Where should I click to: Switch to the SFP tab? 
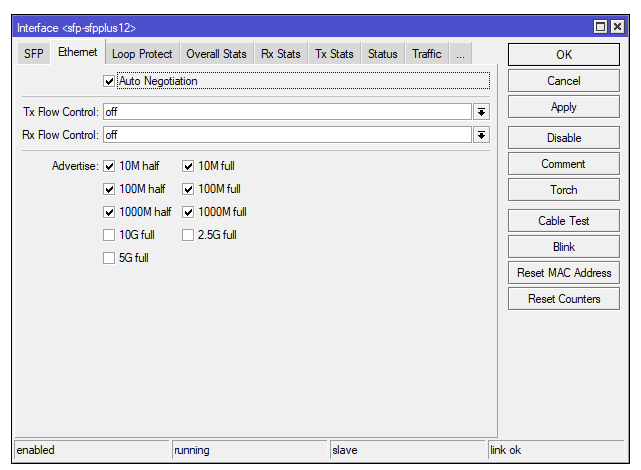tap(34, 54)
